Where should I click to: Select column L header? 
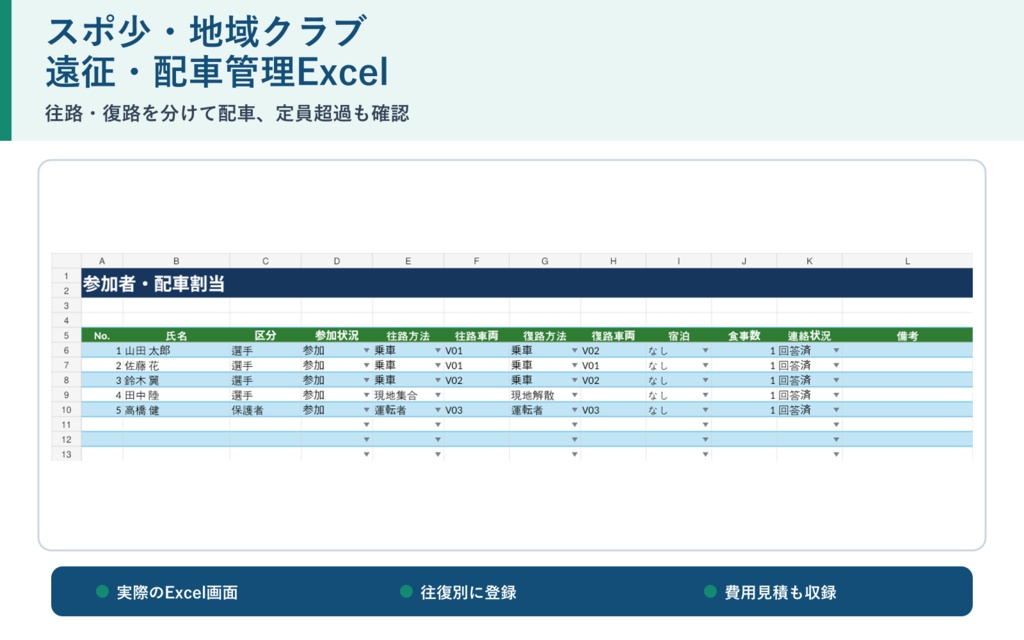pos(907,261)
